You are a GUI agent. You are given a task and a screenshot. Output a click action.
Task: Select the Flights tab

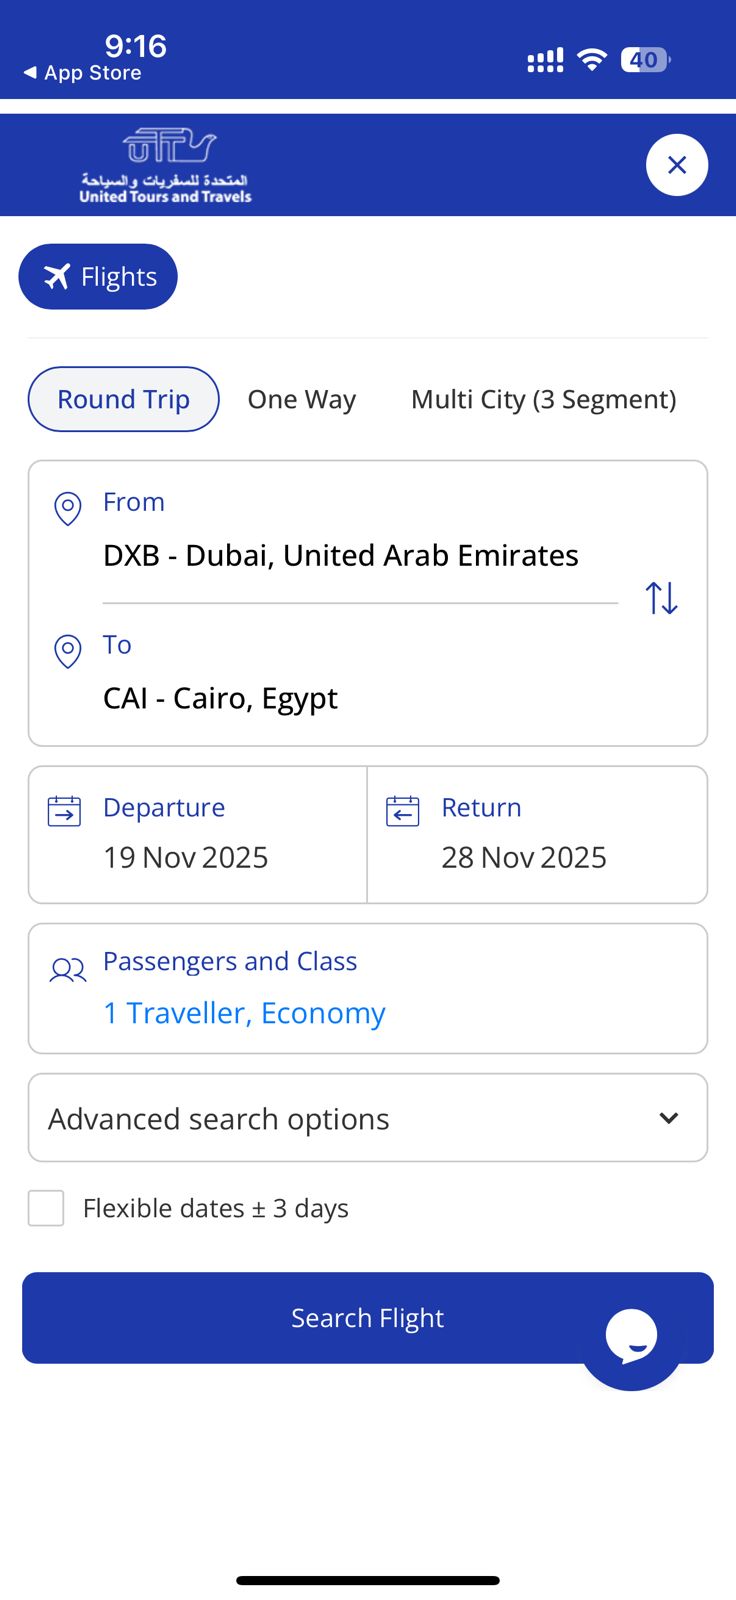pos(98,277)
